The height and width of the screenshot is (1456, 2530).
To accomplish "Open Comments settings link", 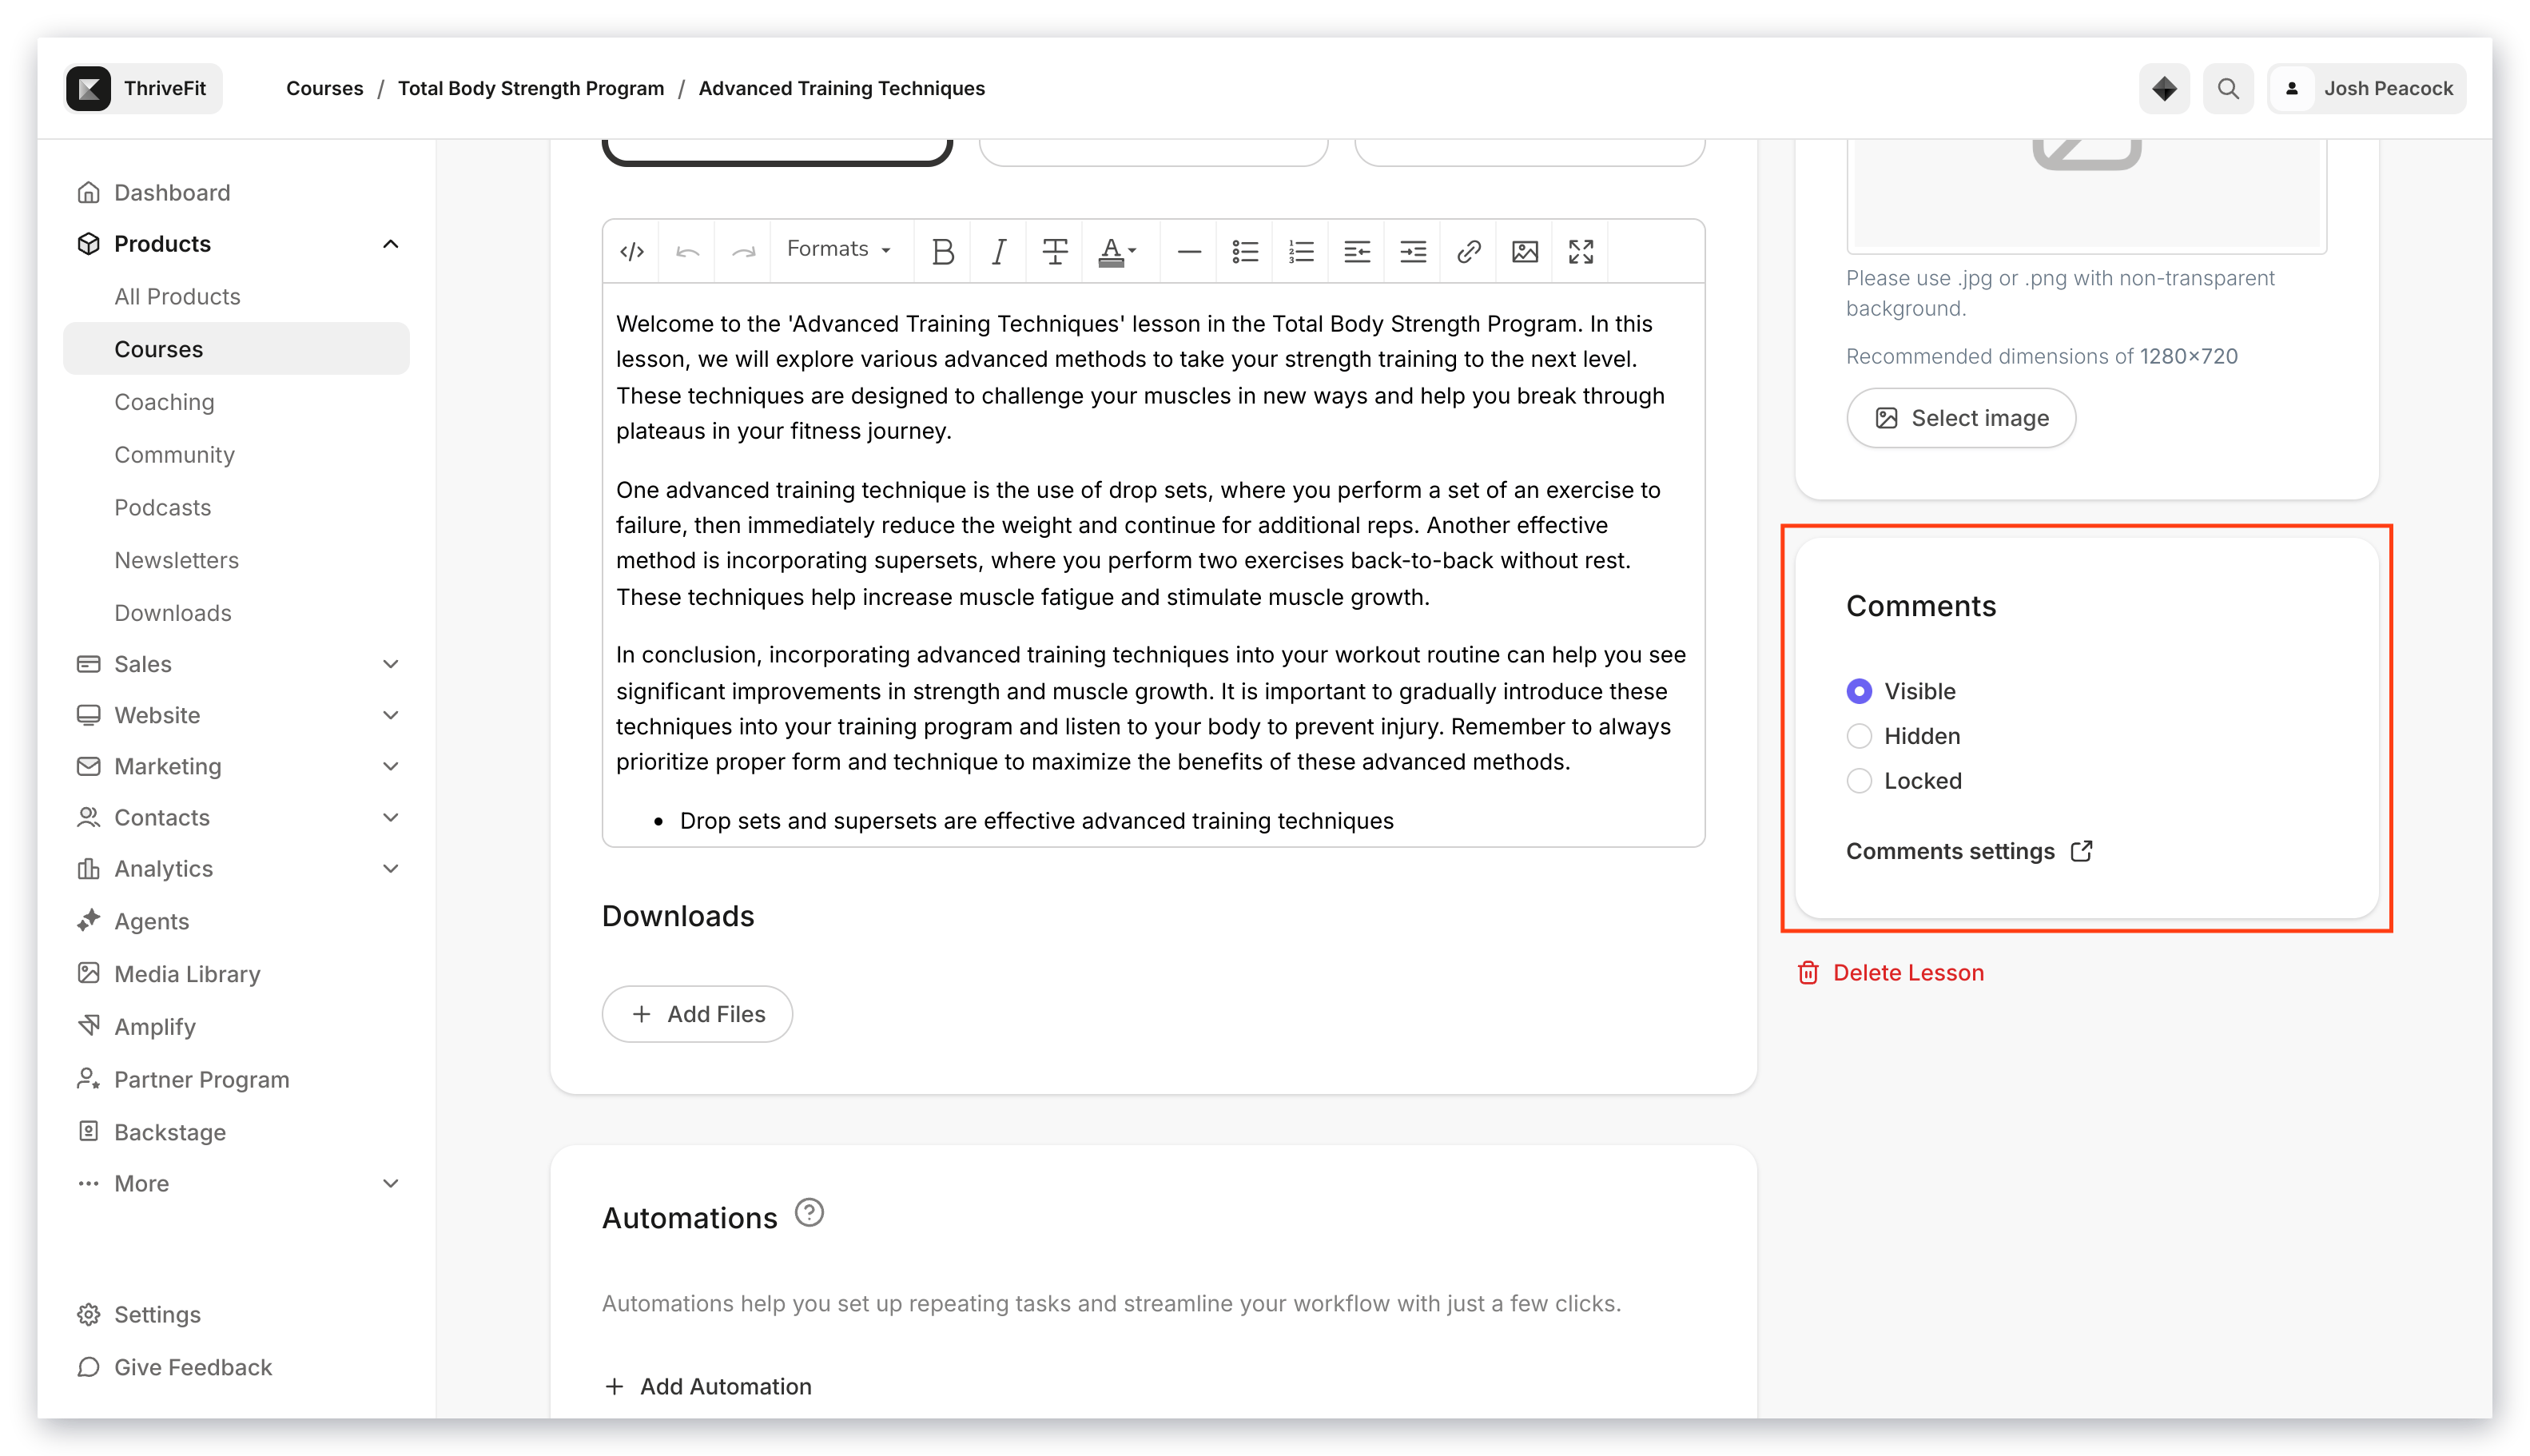I will 1969,851.
